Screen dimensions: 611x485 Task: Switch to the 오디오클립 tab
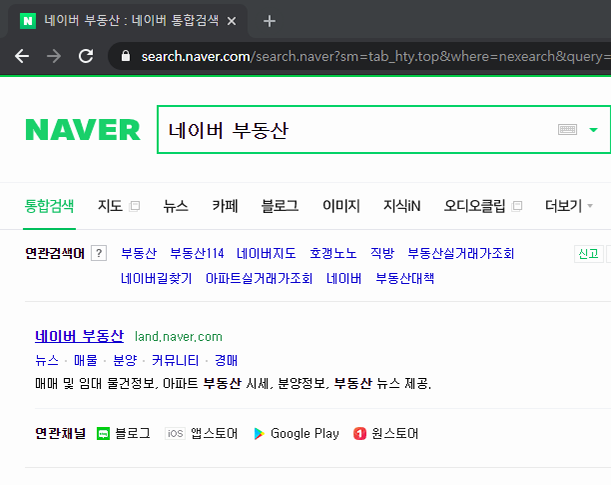tap(474, 206)
